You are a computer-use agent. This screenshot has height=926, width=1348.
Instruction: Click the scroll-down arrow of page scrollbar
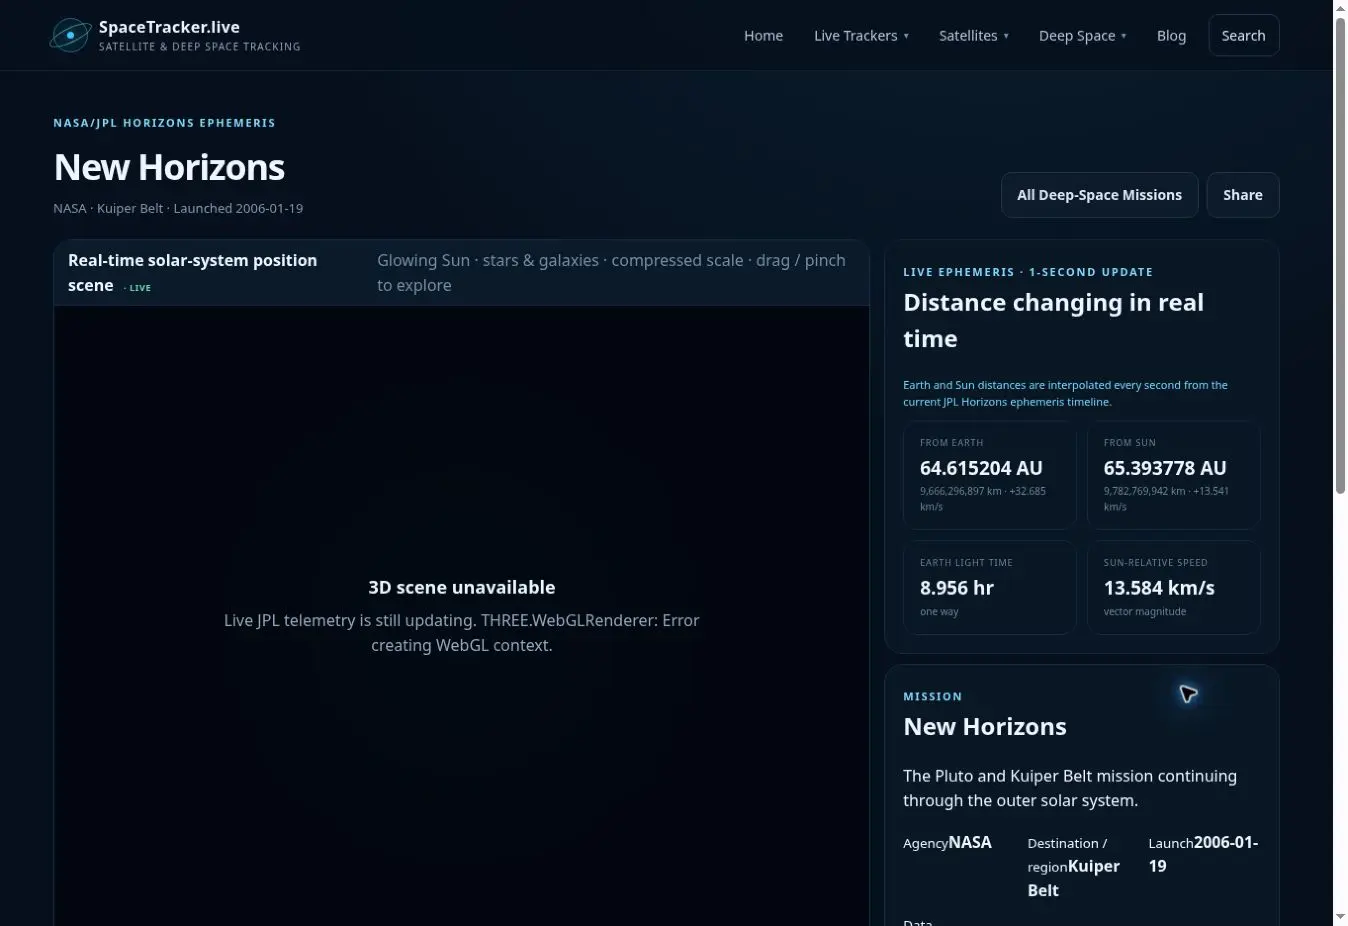(x=1341, y=917)
